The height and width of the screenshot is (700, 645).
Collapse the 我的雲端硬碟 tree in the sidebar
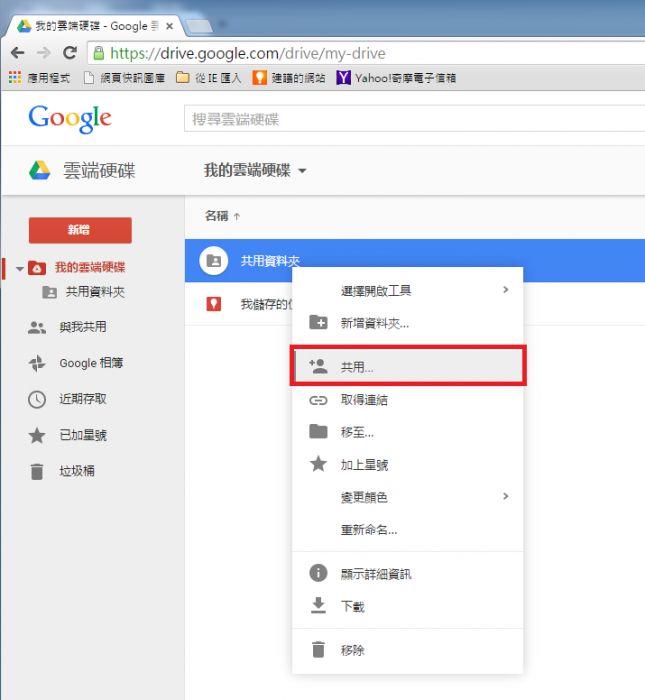pyautogui.click(x=19, y=269)
